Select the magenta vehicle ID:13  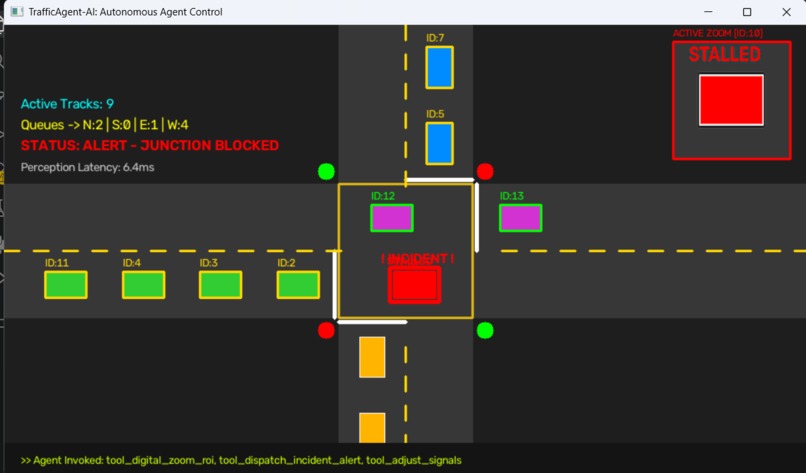point(520,218)
